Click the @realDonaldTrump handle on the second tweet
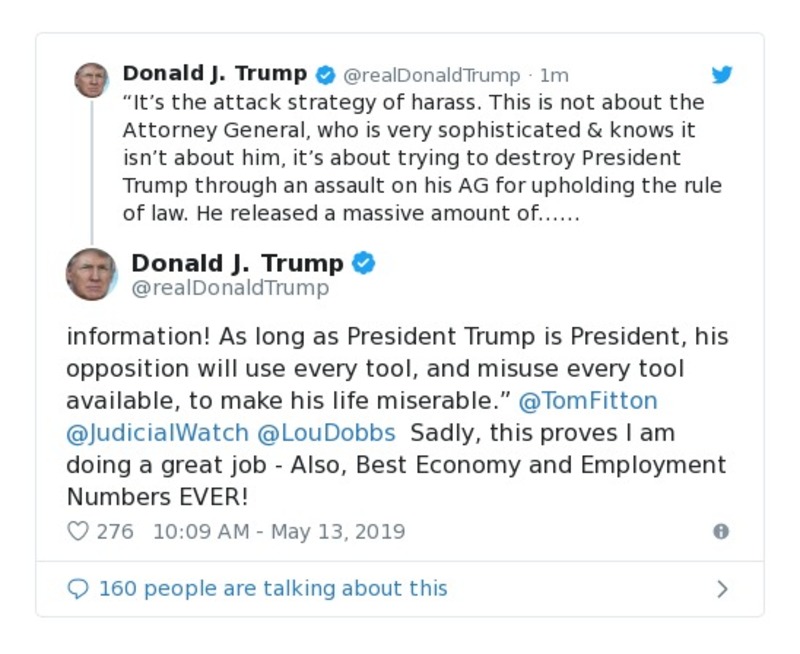This screenshot has width=800, height=654. click(x=229, y=288)
